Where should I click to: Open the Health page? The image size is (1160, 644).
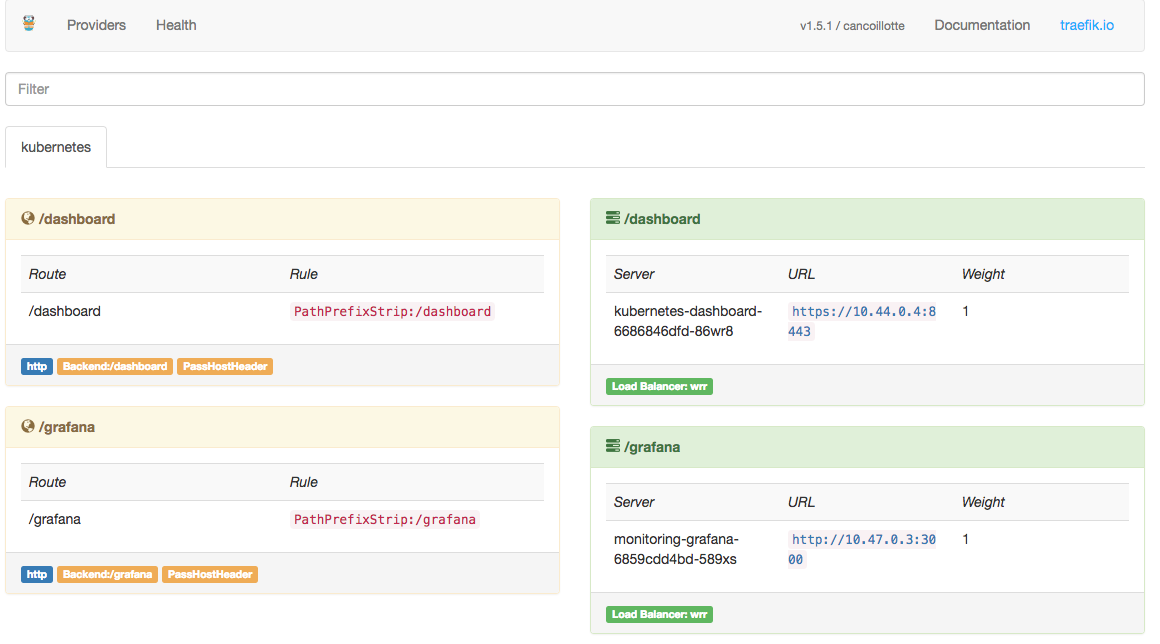[x=176, y=25]
